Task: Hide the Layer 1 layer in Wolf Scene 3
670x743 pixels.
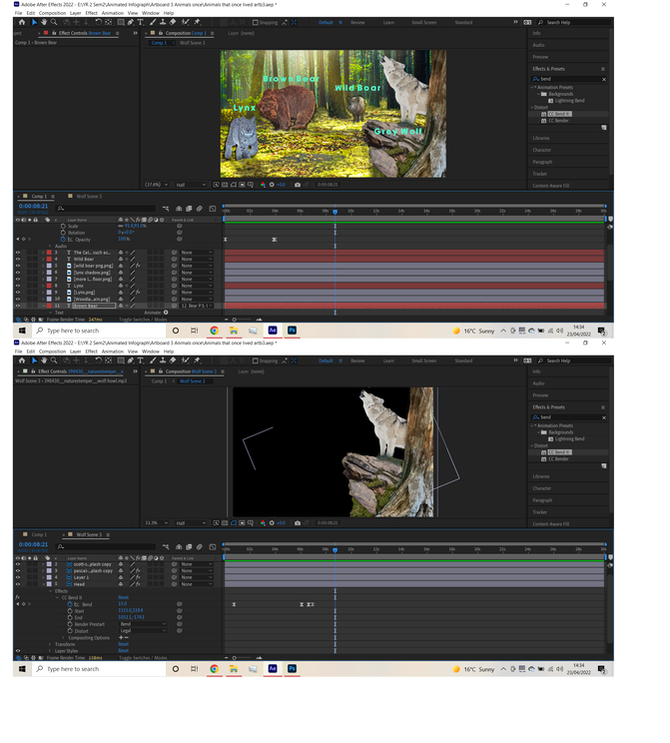Action: (x=18, y=578)
